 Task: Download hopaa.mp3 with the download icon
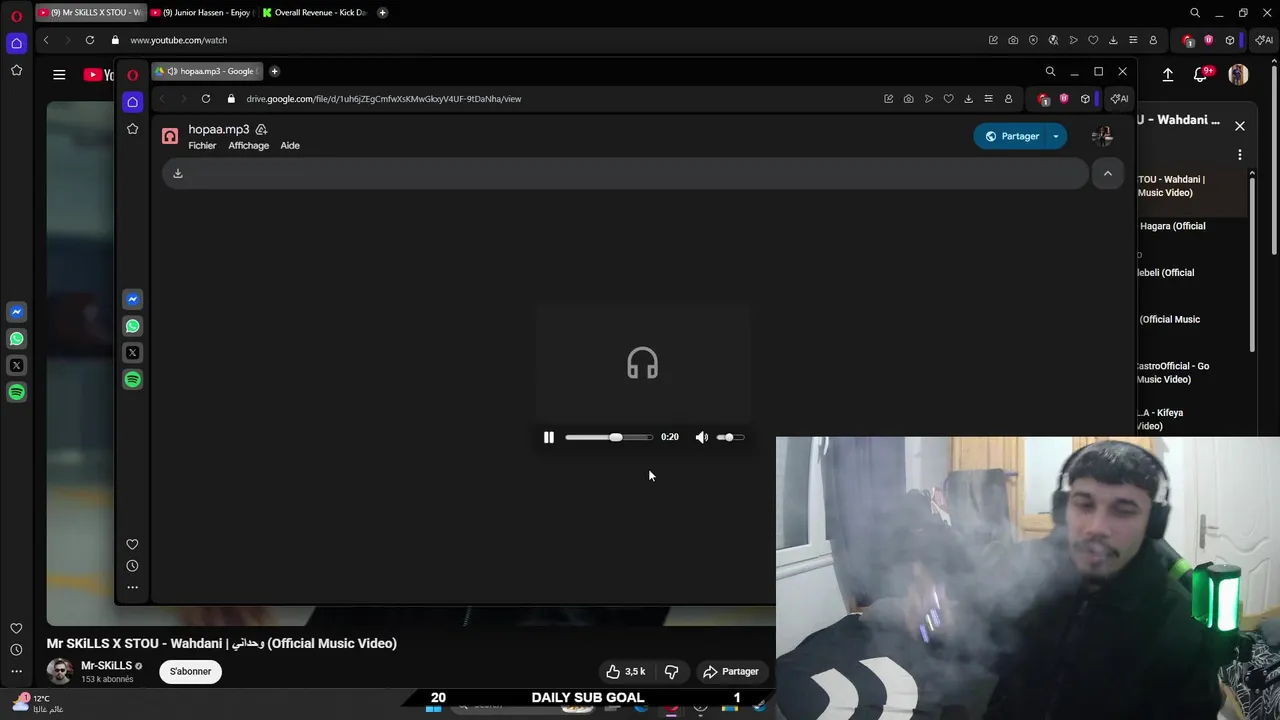tap(178, 173)
